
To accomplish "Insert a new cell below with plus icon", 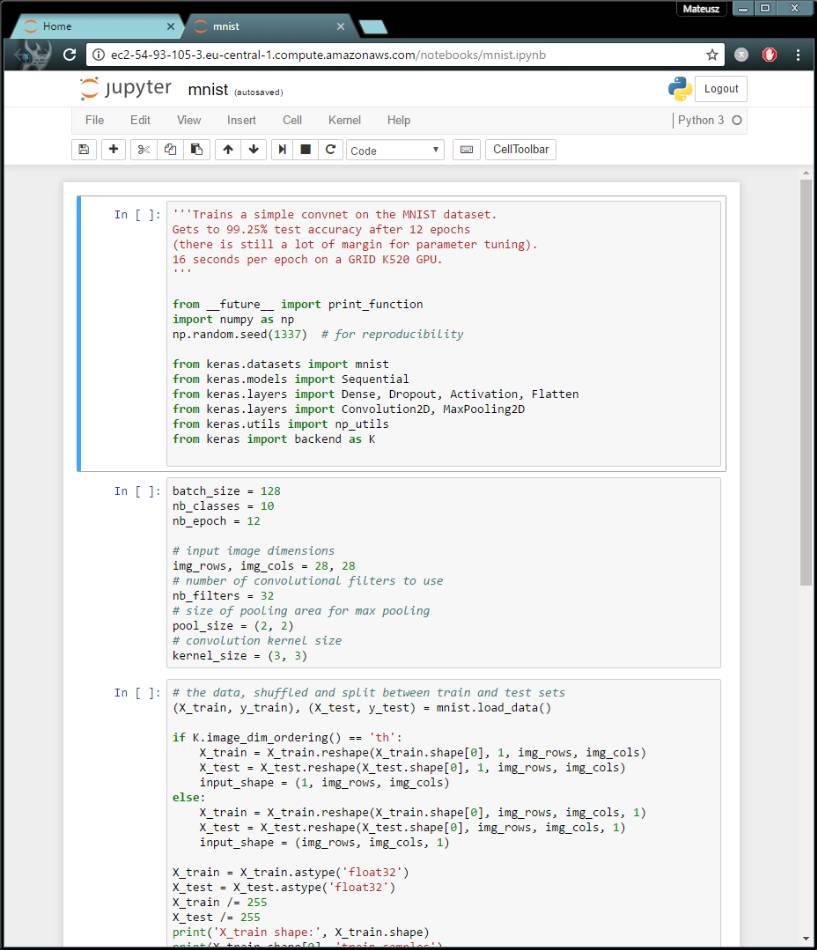I will [x=113, y=150].
